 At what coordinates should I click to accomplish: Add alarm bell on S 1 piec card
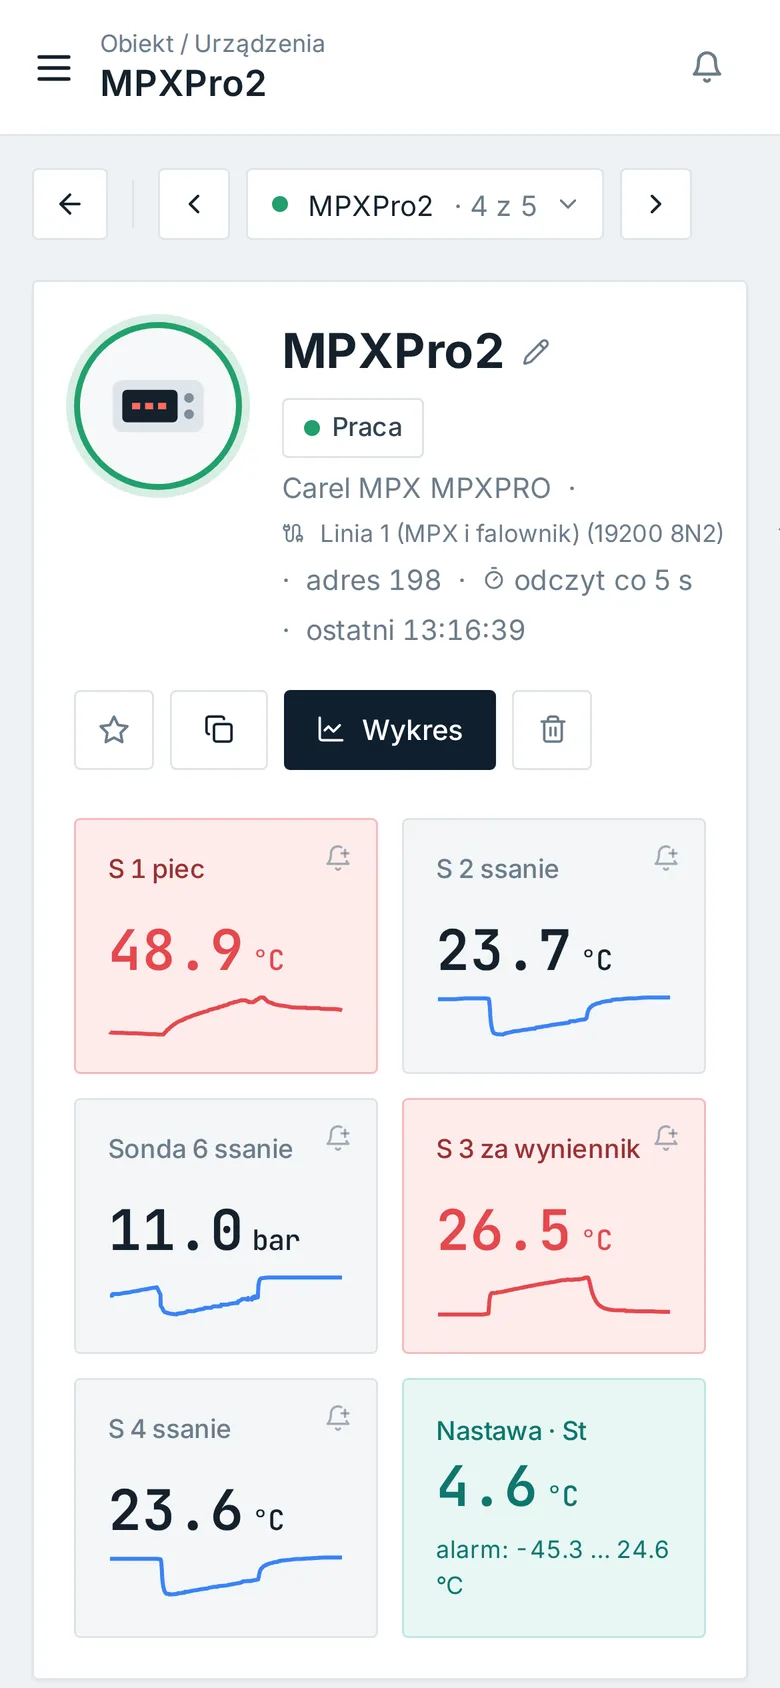click(338, 858)
